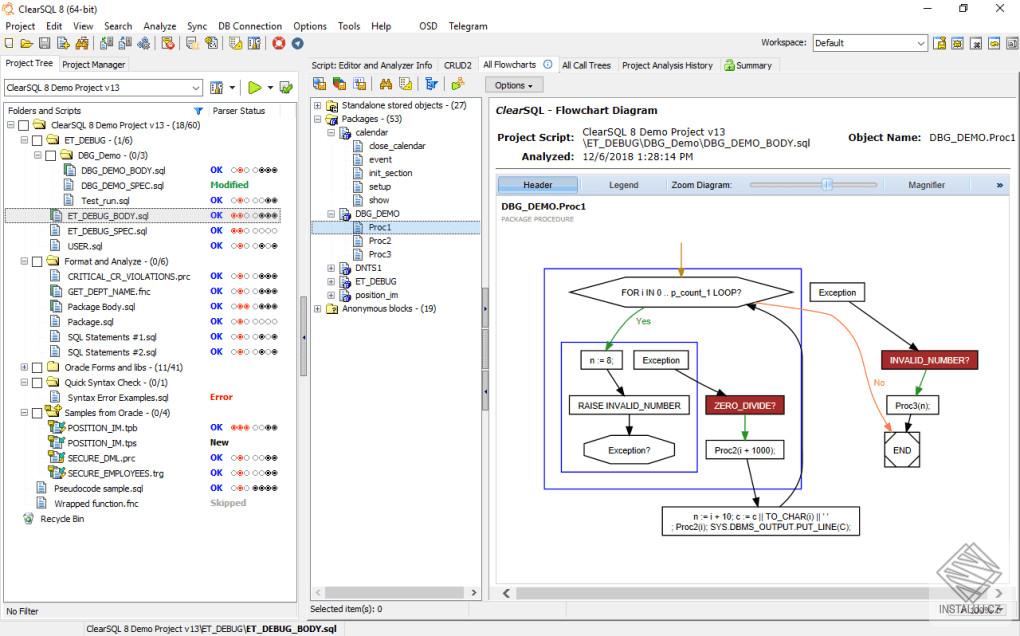Open the Workspace Default dropdown
Viewport: 1020px width, 636px height.
click(870, 43)
